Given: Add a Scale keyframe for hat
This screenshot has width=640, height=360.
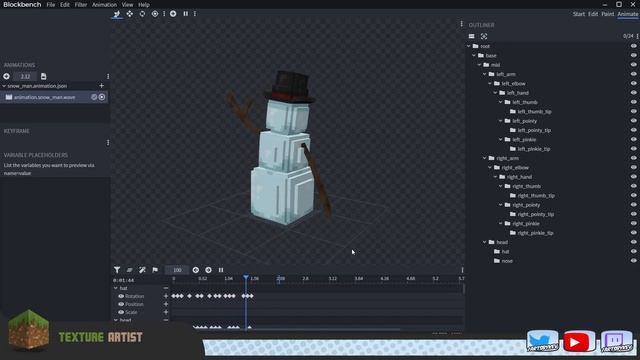Looking at the screenshot, I should pyautogui.click(x=166, y=312).
